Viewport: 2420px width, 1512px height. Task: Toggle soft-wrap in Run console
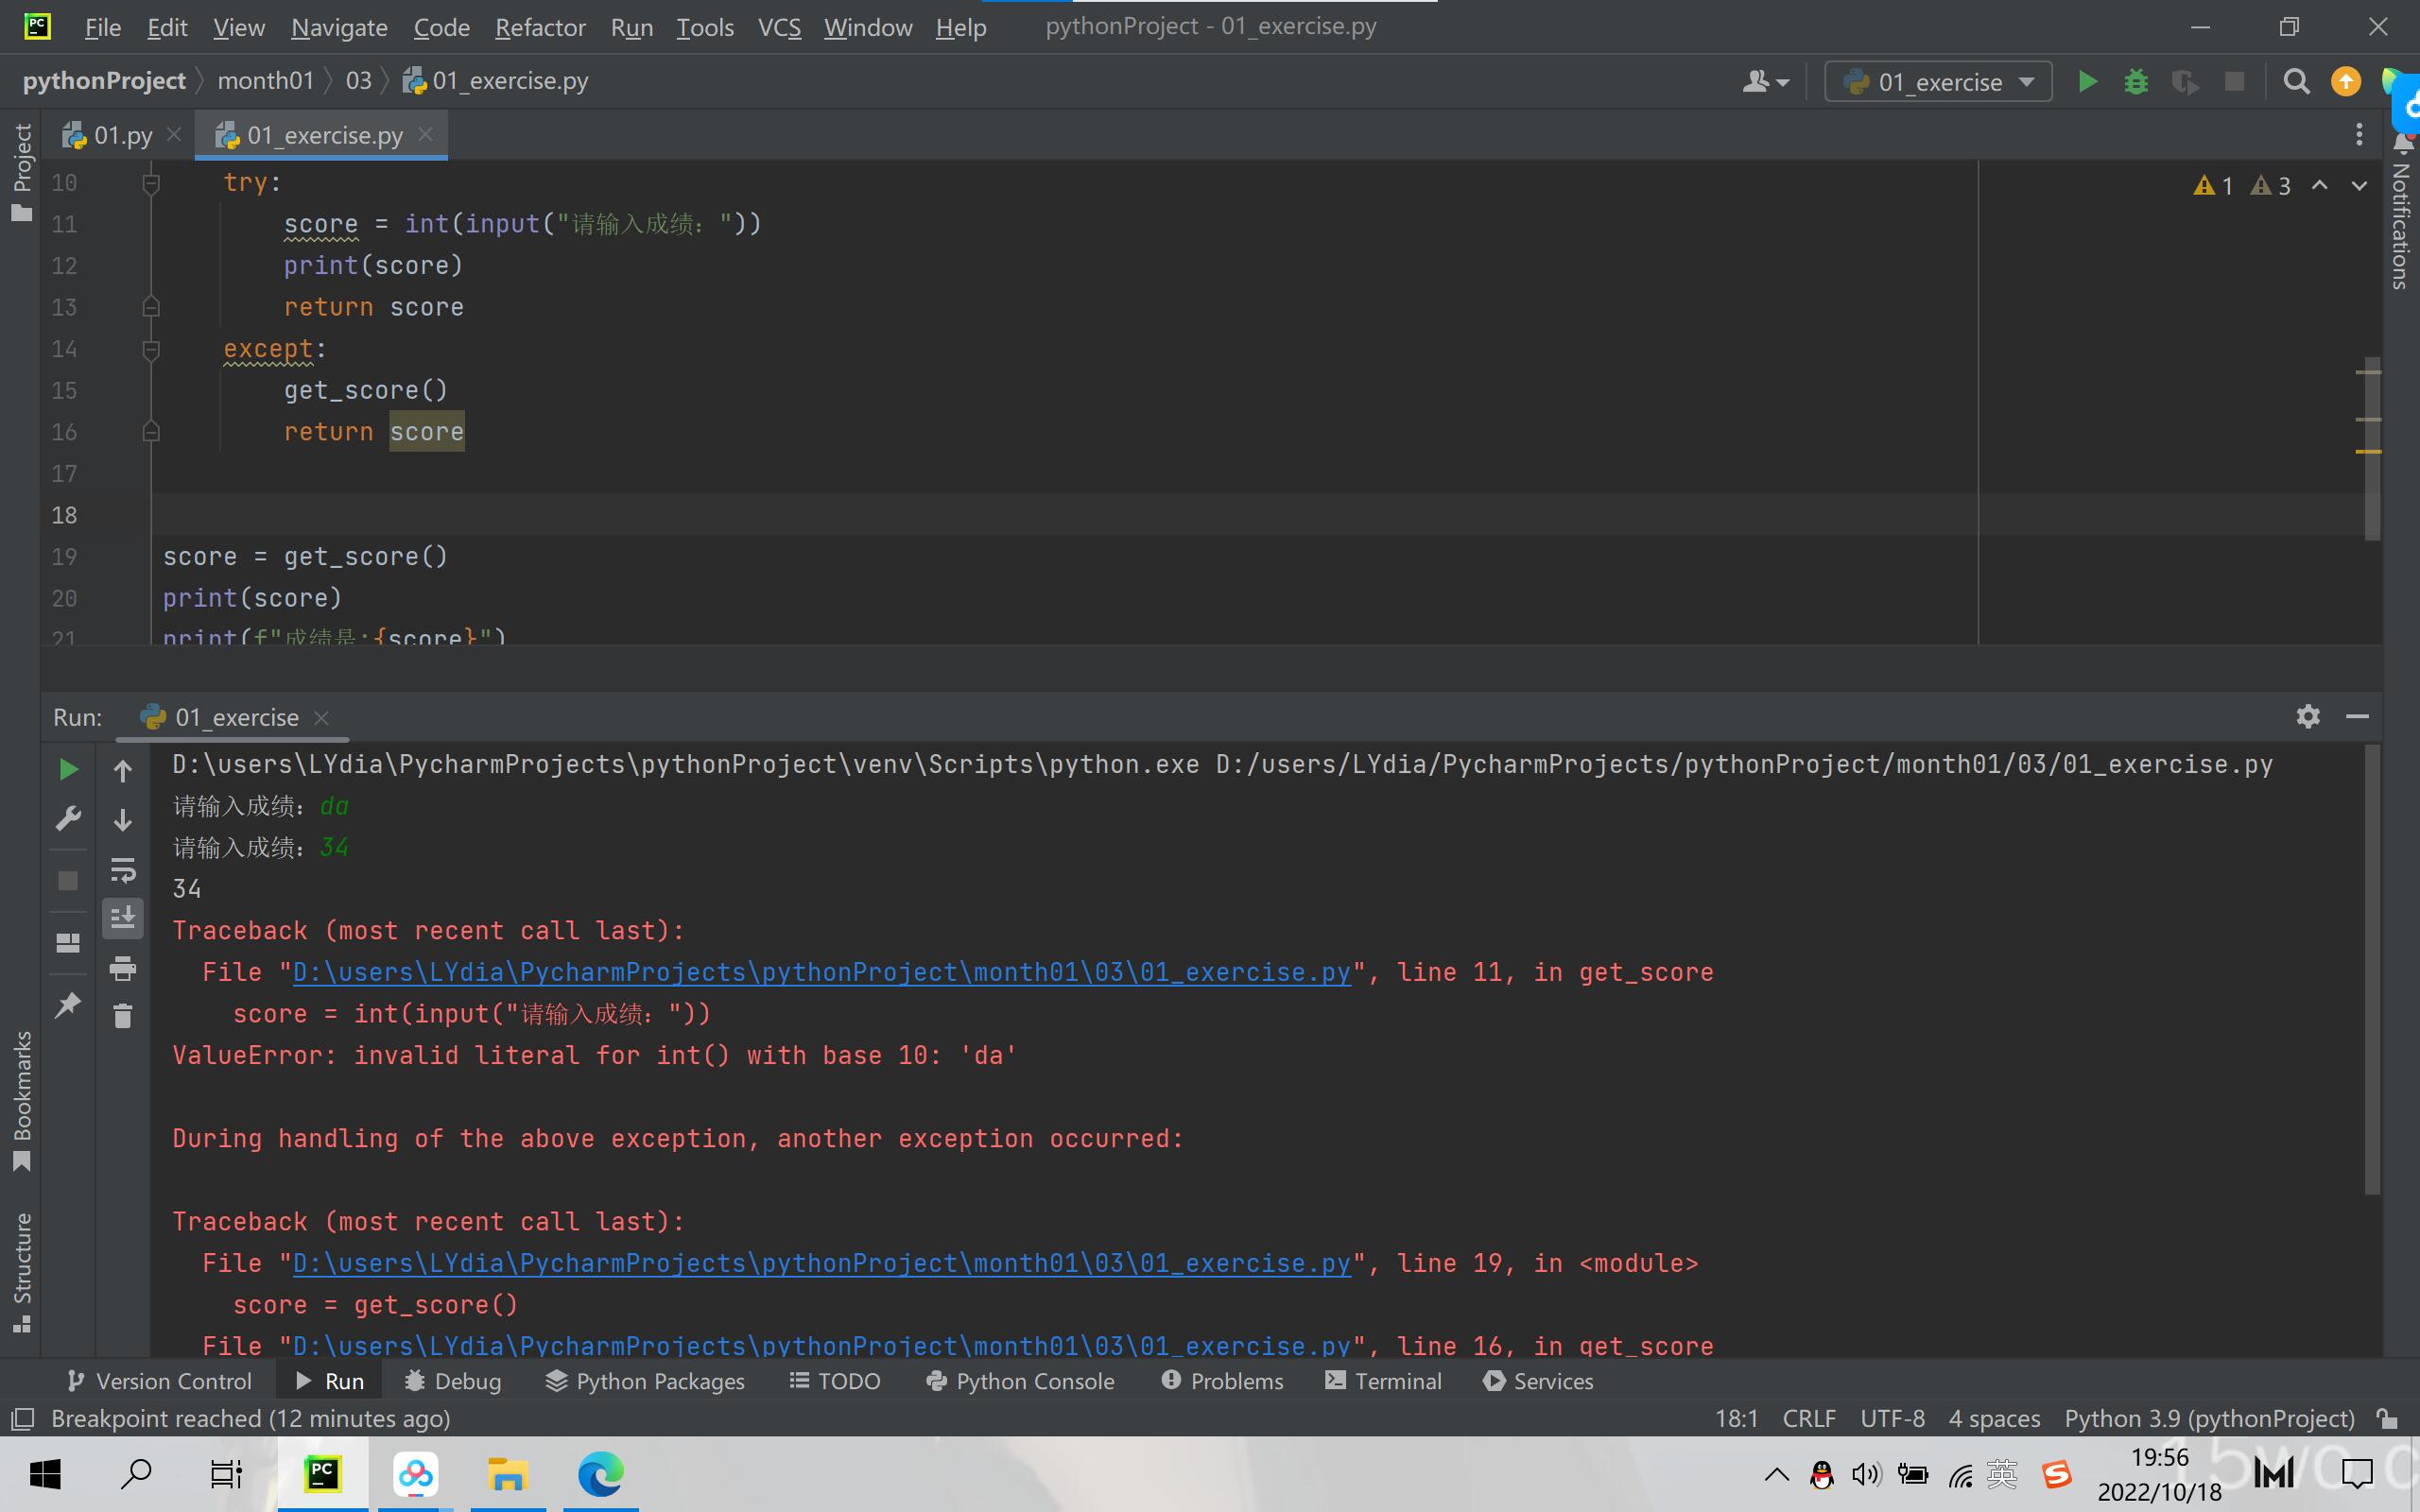122,870
